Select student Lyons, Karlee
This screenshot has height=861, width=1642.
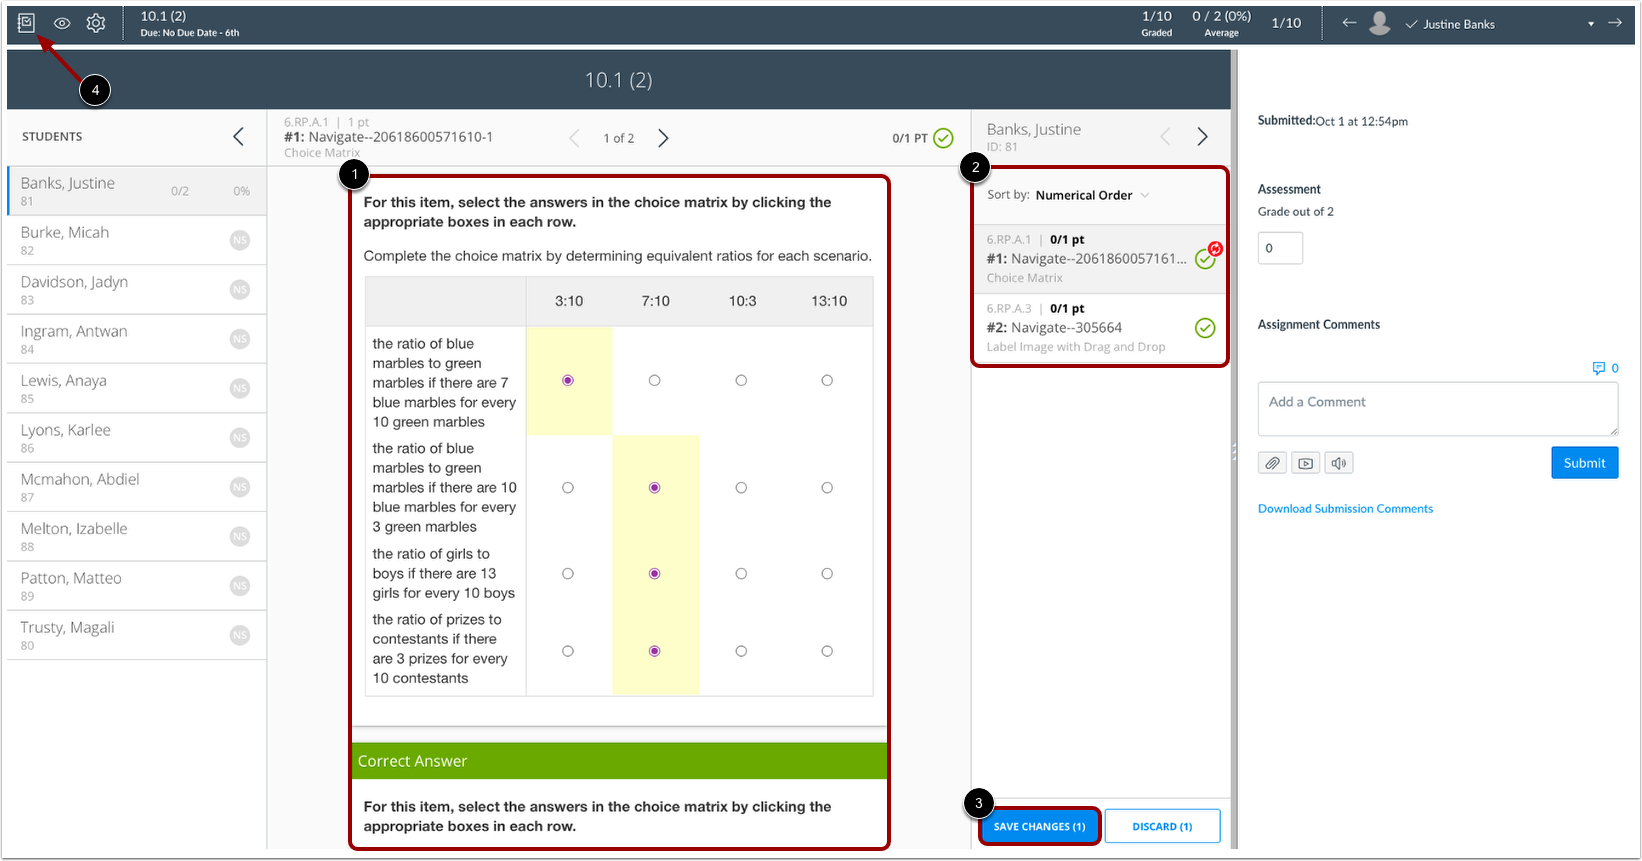click(x=137, y=438)
